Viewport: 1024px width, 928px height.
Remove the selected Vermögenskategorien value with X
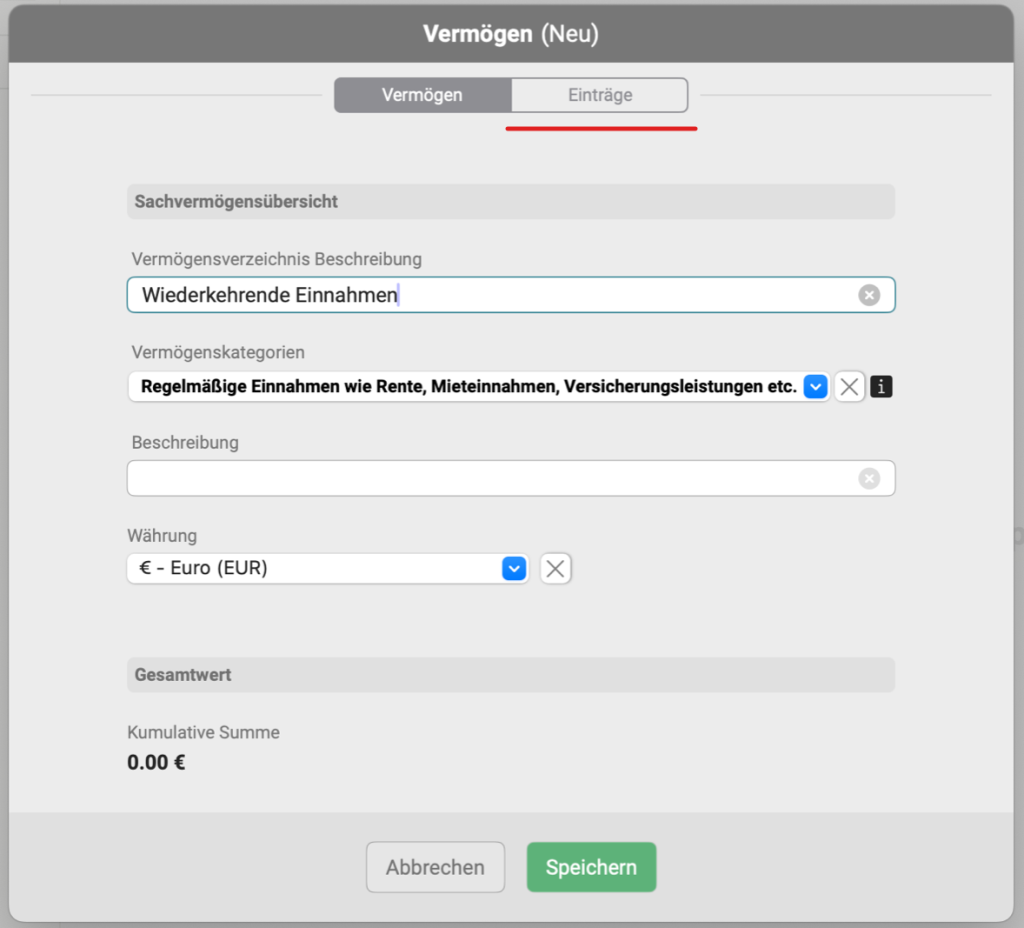849,387
